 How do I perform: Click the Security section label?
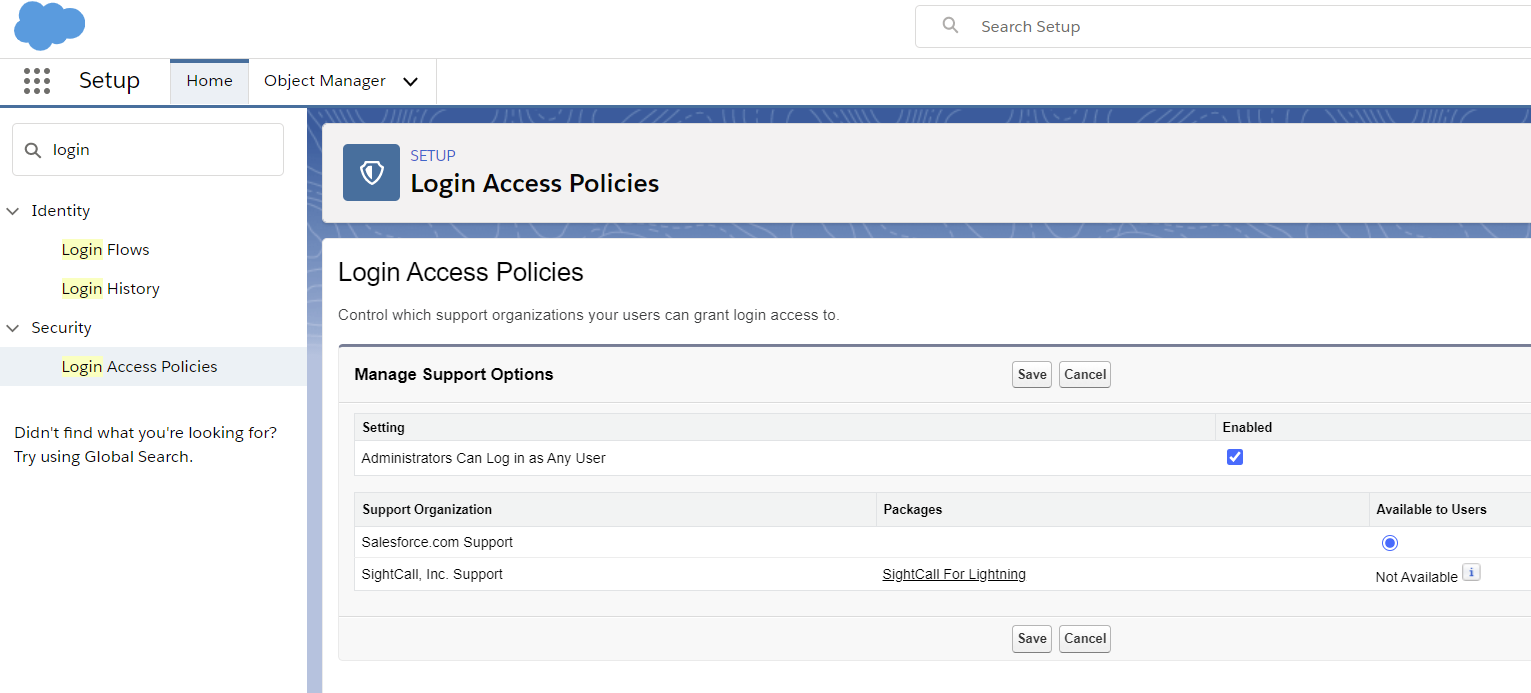coord(61,328)
